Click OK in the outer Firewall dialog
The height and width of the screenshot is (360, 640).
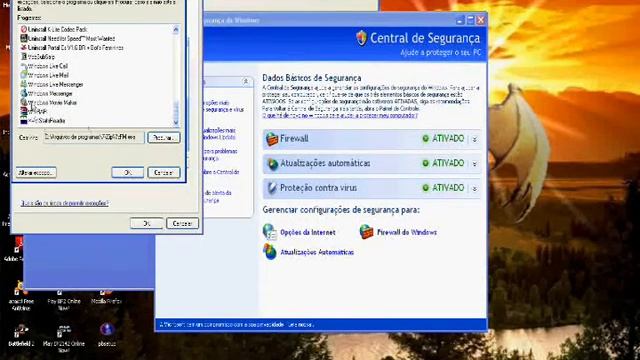pyautogui.click(x=147, y=223)
